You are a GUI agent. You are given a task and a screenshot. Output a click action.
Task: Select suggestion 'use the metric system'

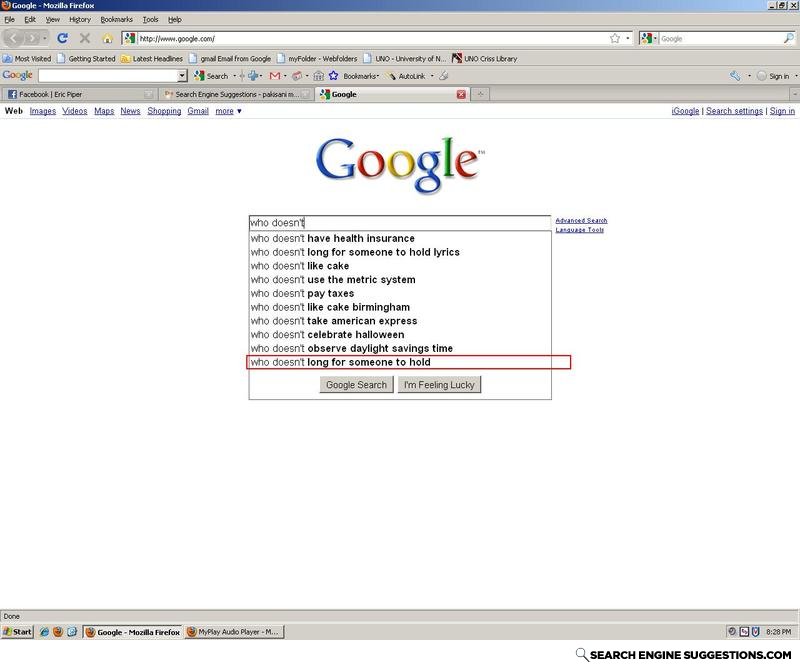(x=400, y=280)
